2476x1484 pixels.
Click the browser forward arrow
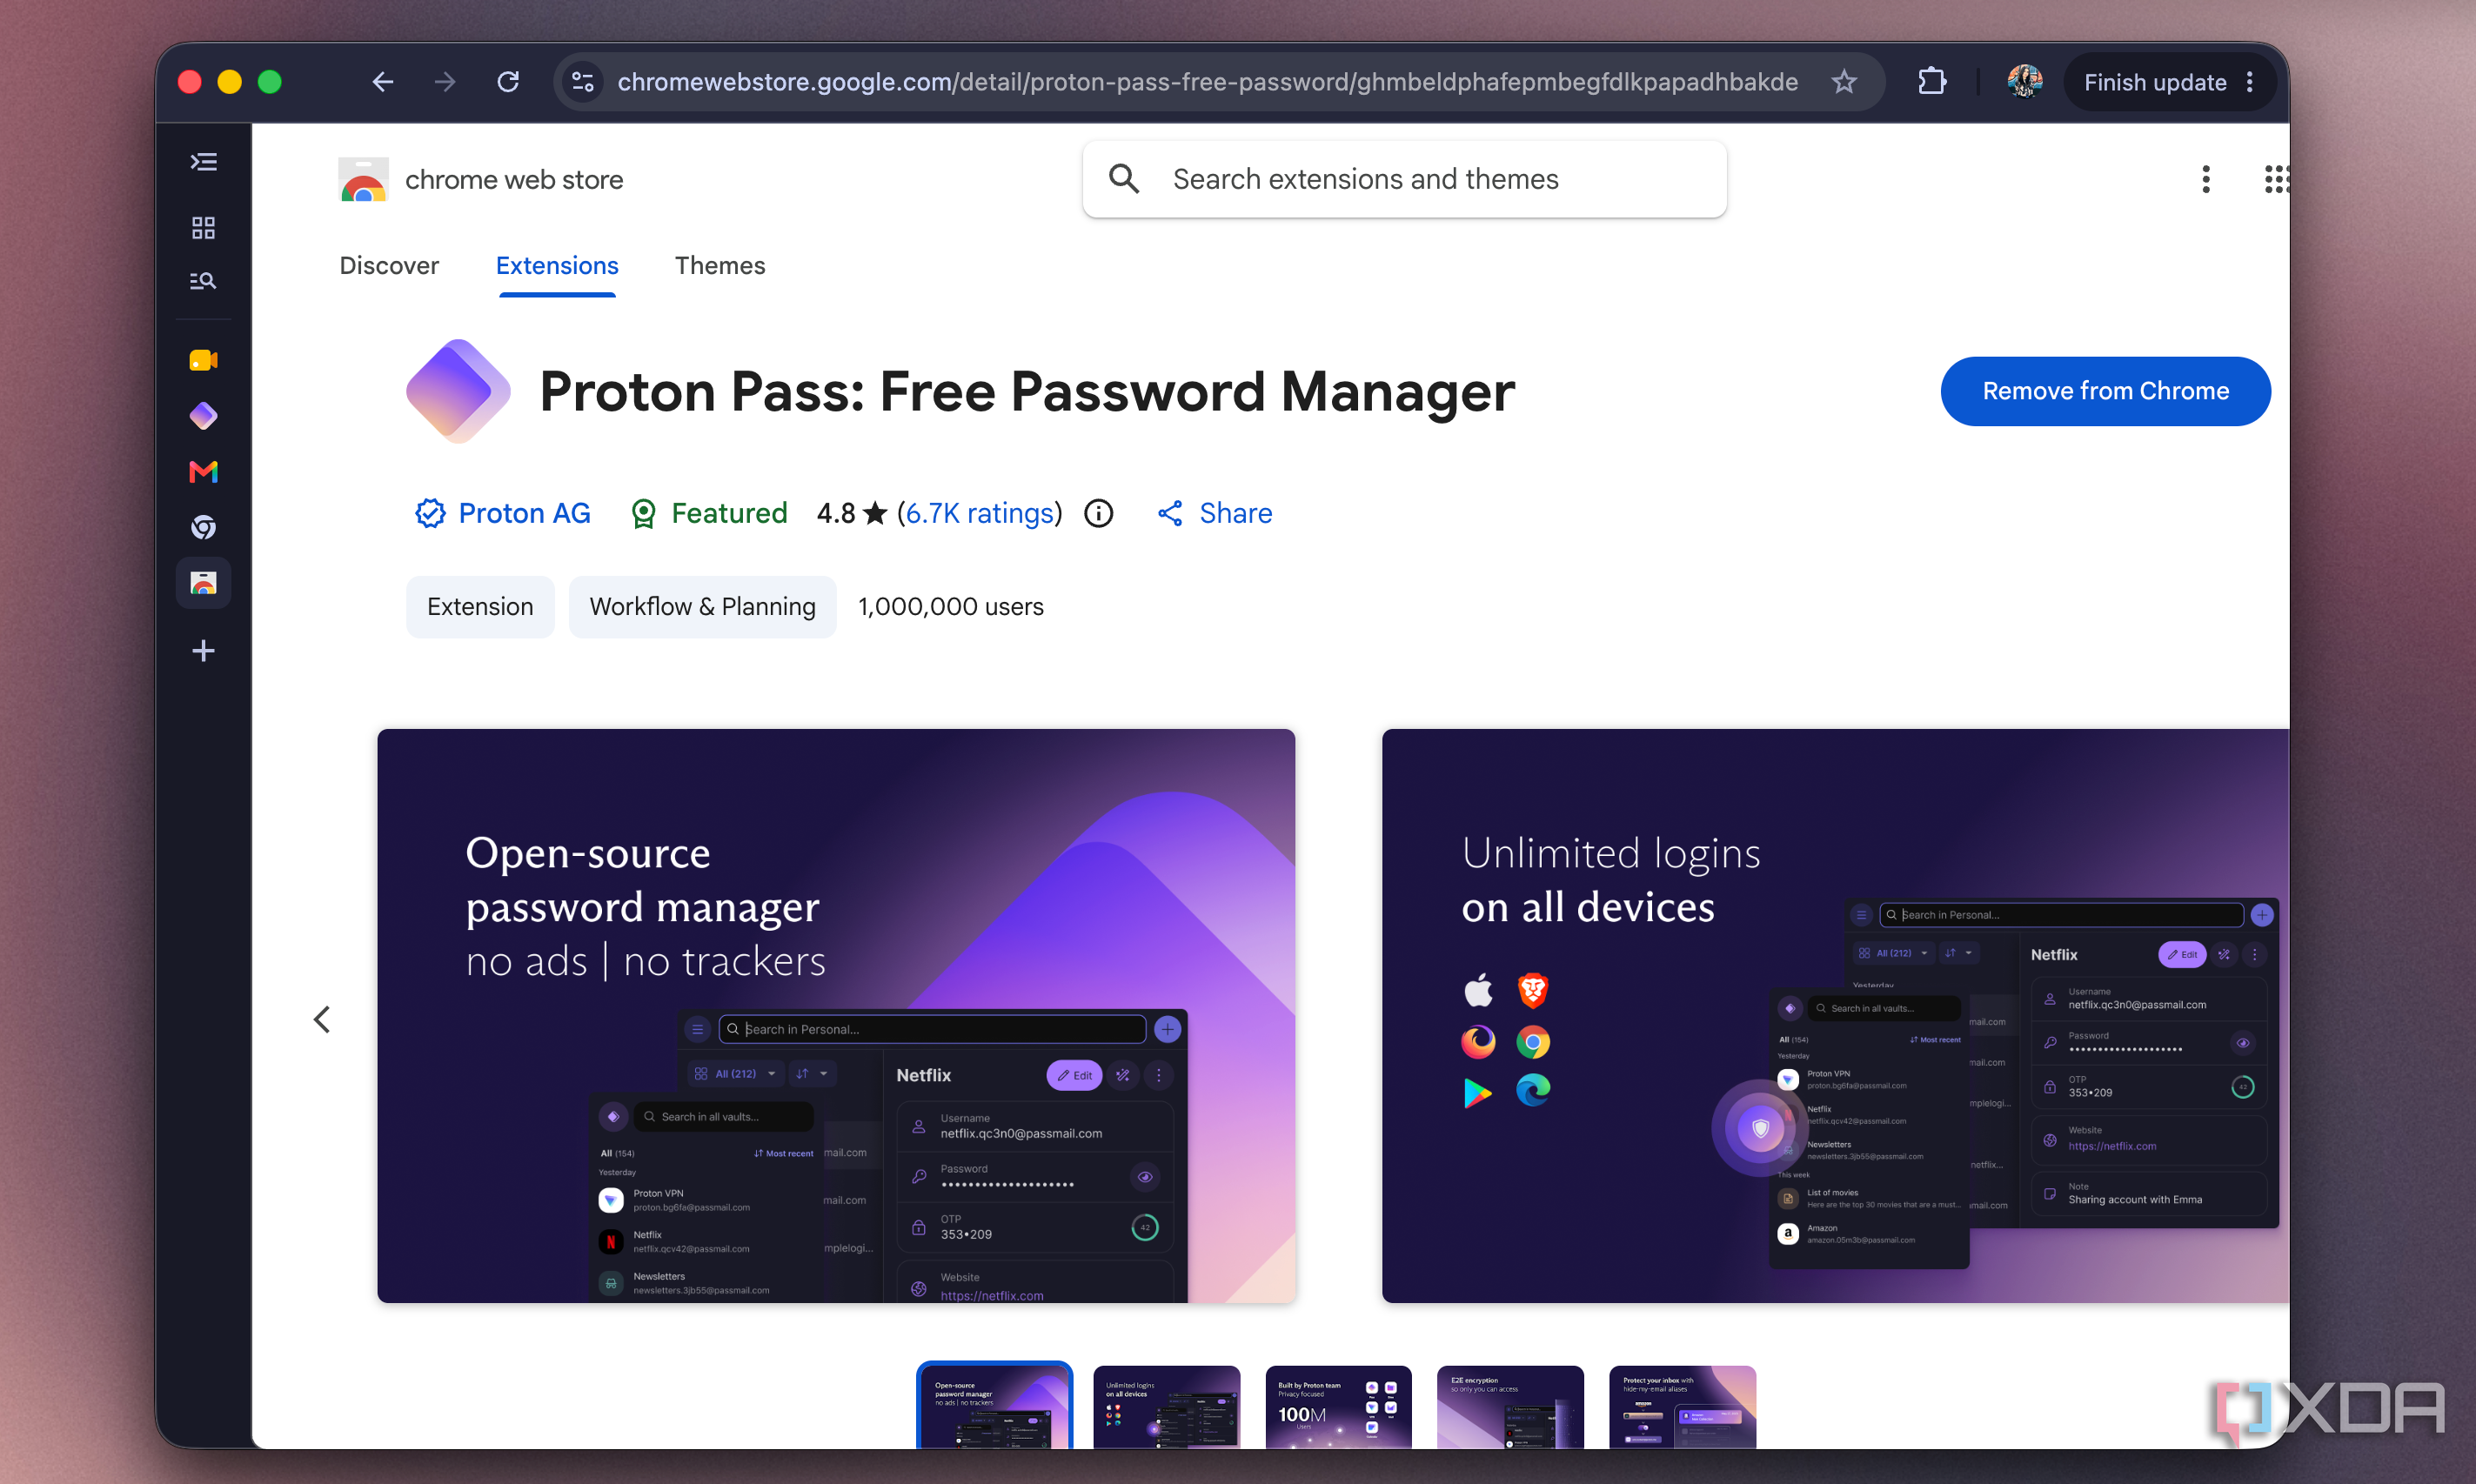(x=445, y=82)
